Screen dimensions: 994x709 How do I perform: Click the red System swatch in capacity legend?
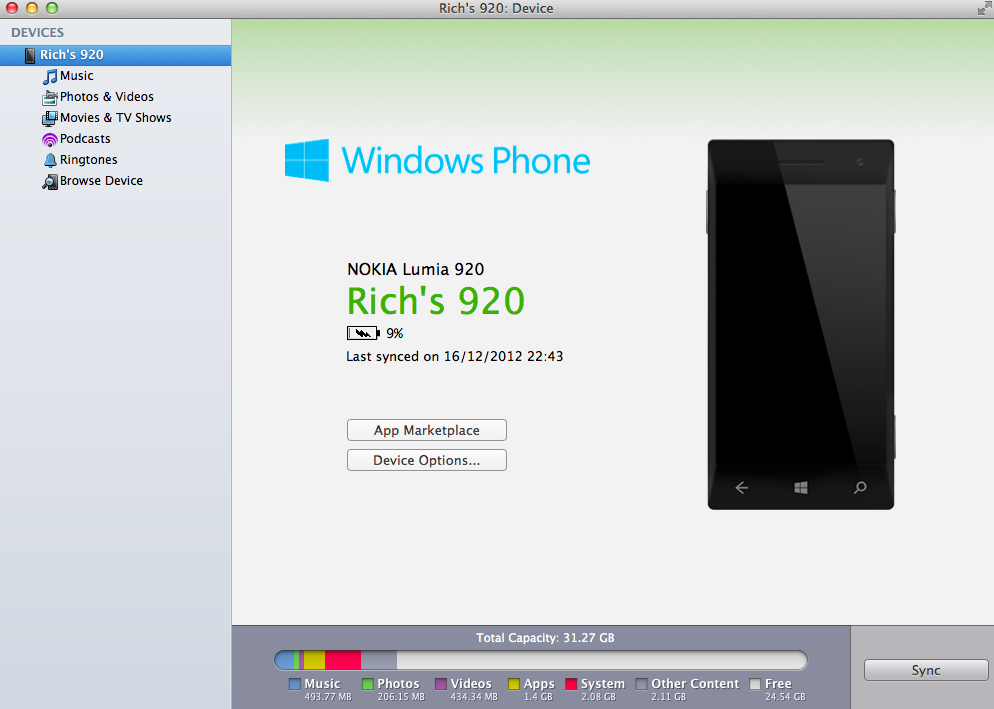(570, 683)
